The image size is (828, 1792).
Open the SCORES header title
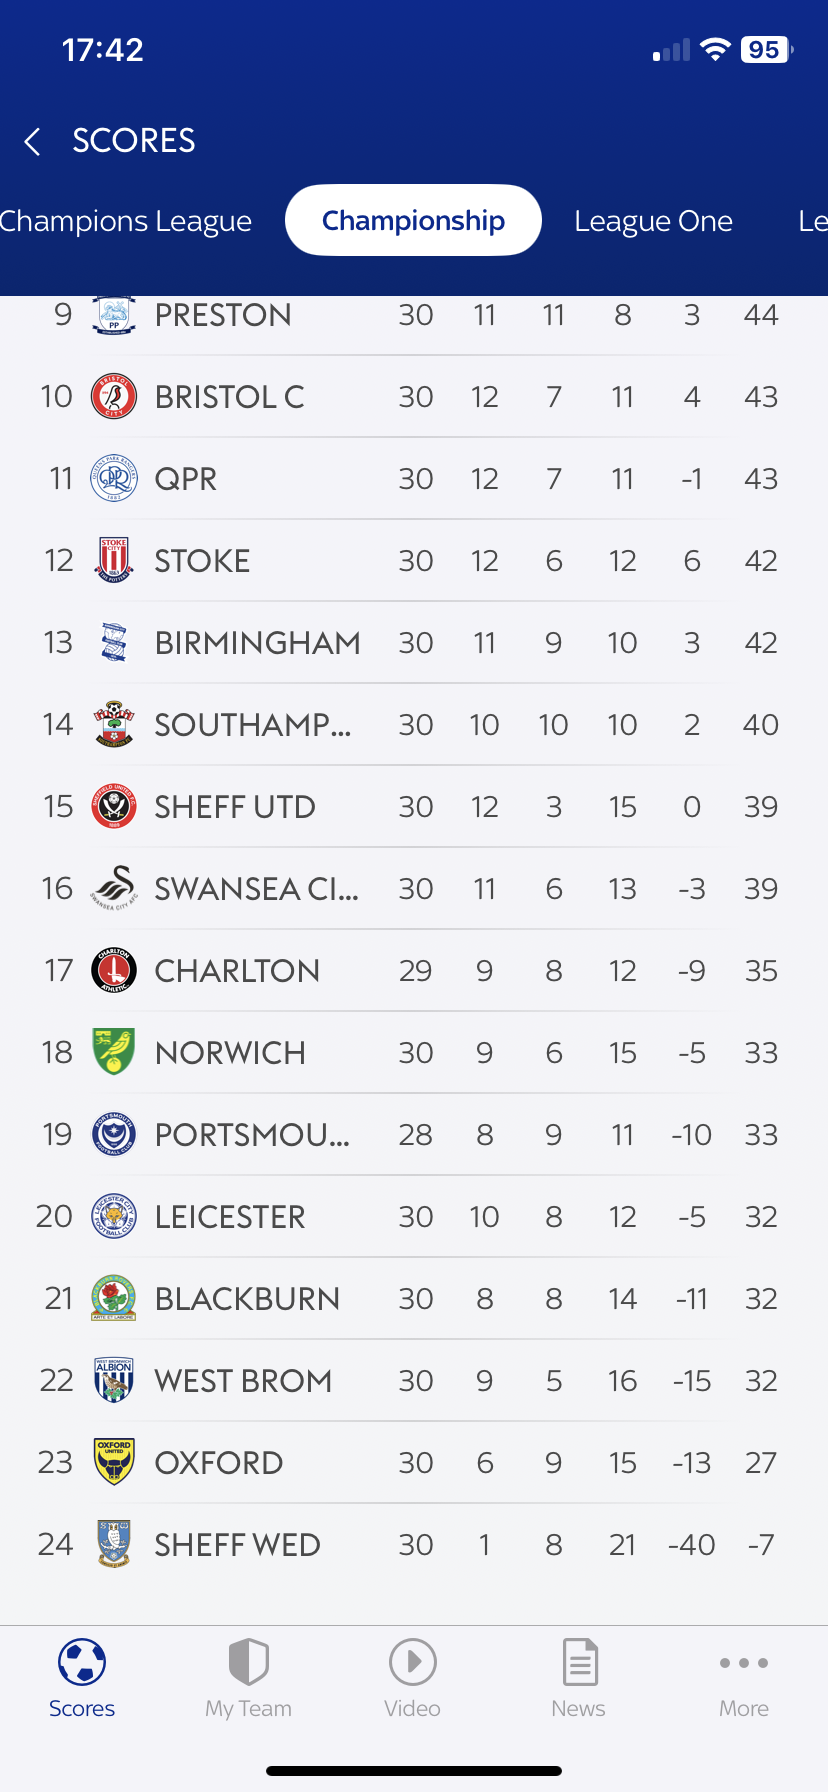(x=134, y=141)
